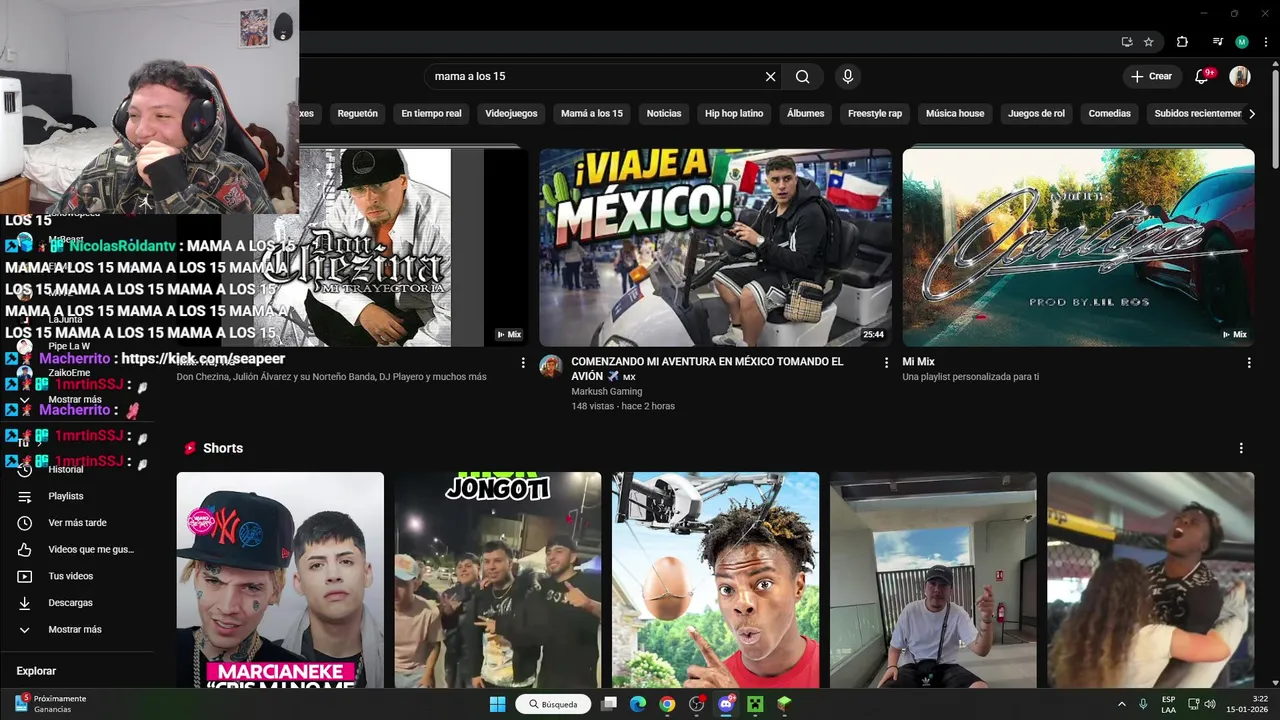Open options for Mi Mix playlist
1280x720 pixels.
click(x=1249, y=363)
